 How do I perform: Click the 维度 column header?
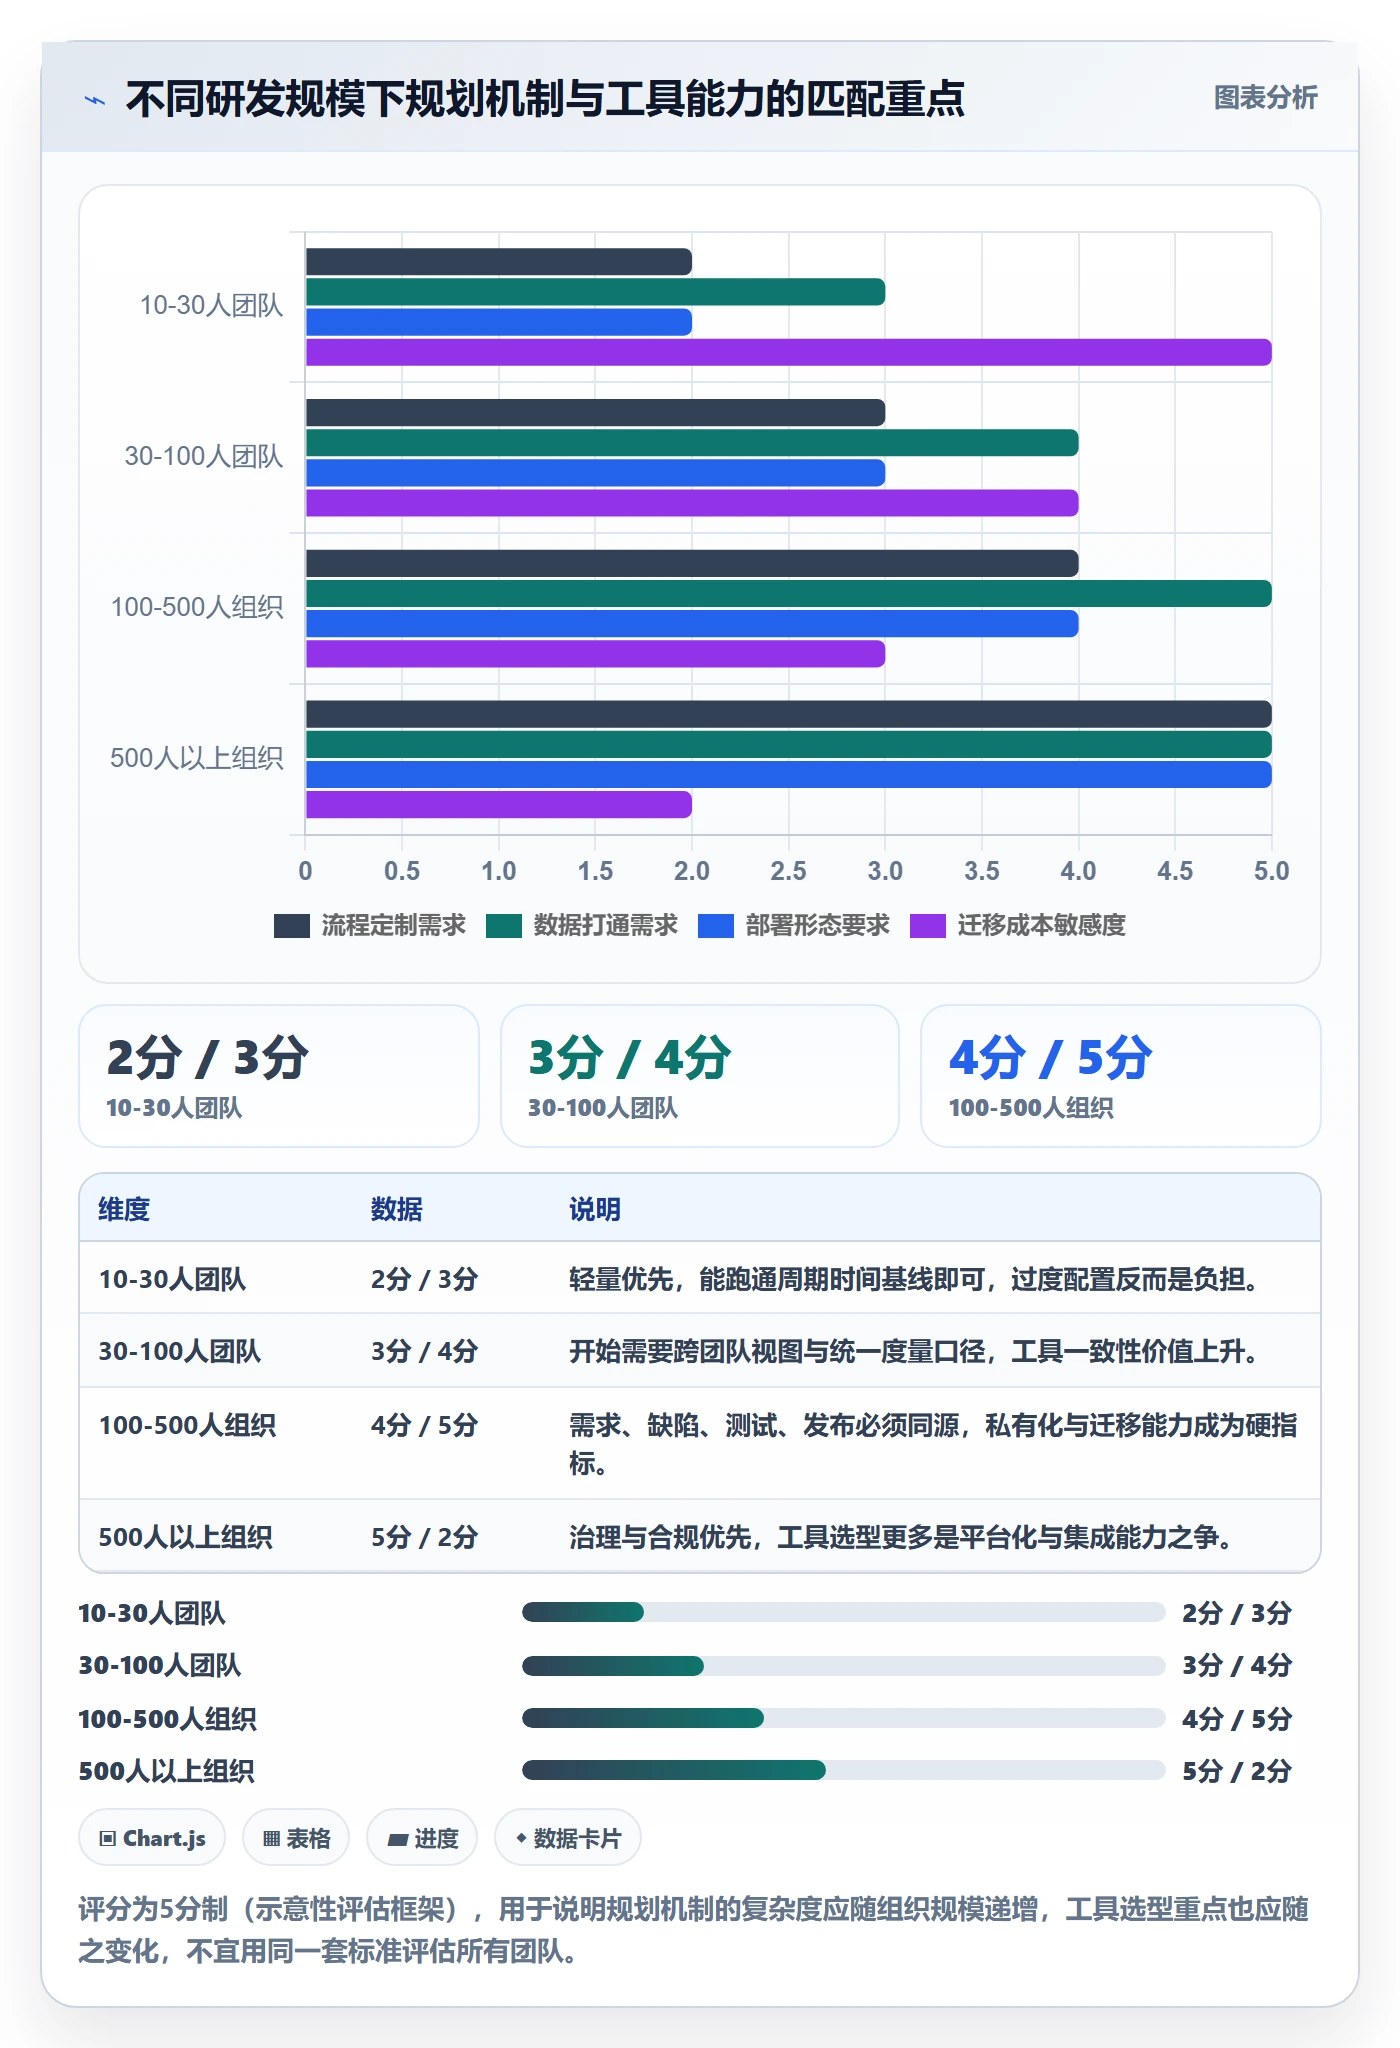pyautogui.click(x=124, y=1209)
